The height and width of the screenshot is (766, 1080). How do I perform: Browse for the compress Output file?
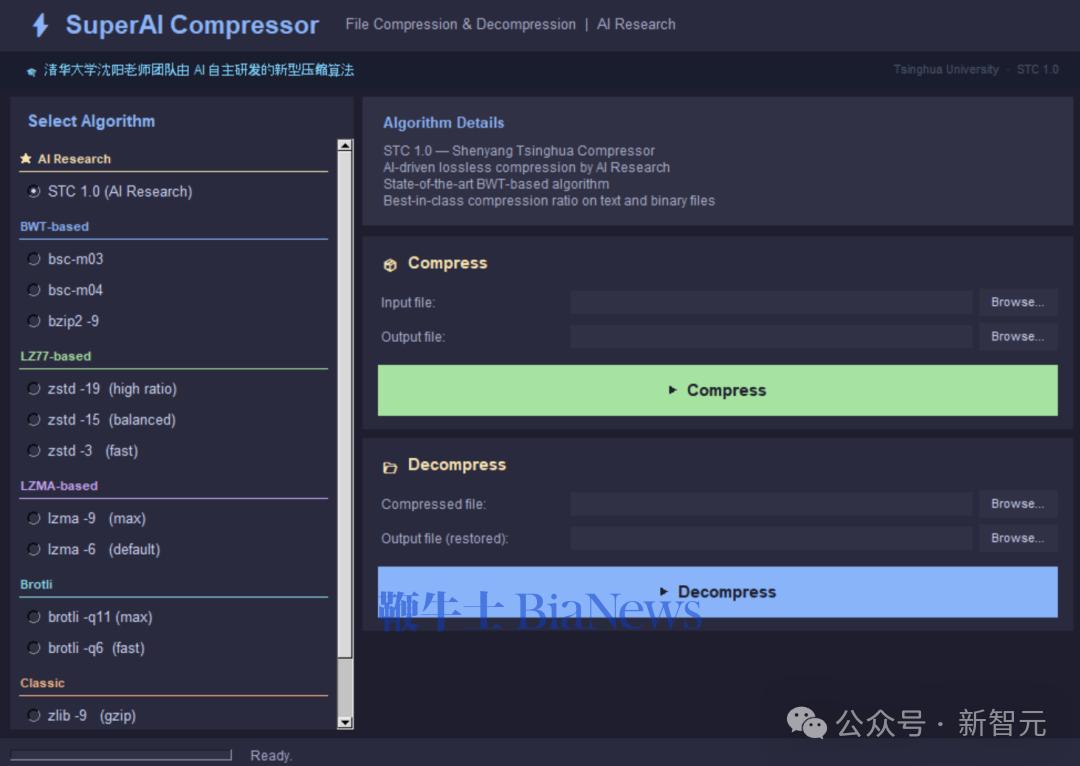[x=1018, y=337]
